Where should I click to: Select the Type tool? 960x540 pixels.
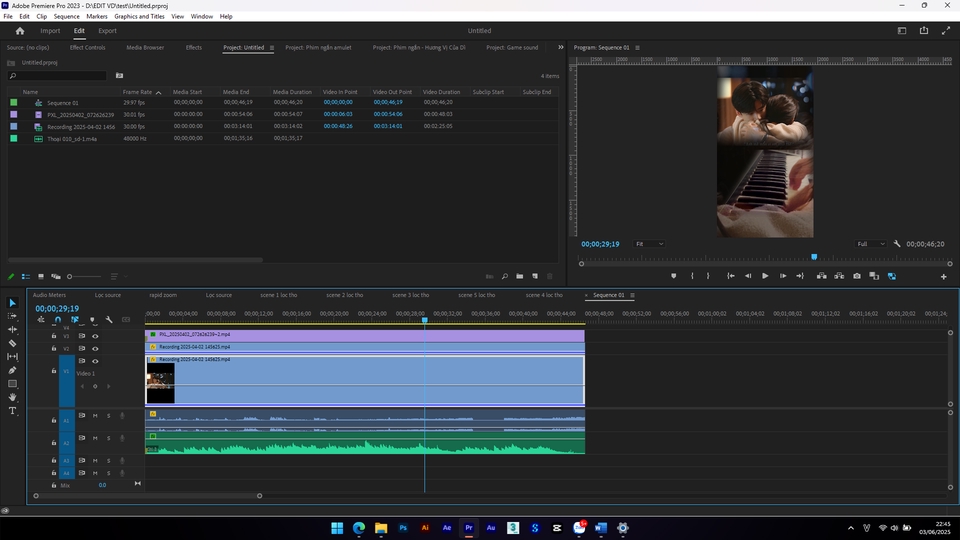[x=13, y=411]
